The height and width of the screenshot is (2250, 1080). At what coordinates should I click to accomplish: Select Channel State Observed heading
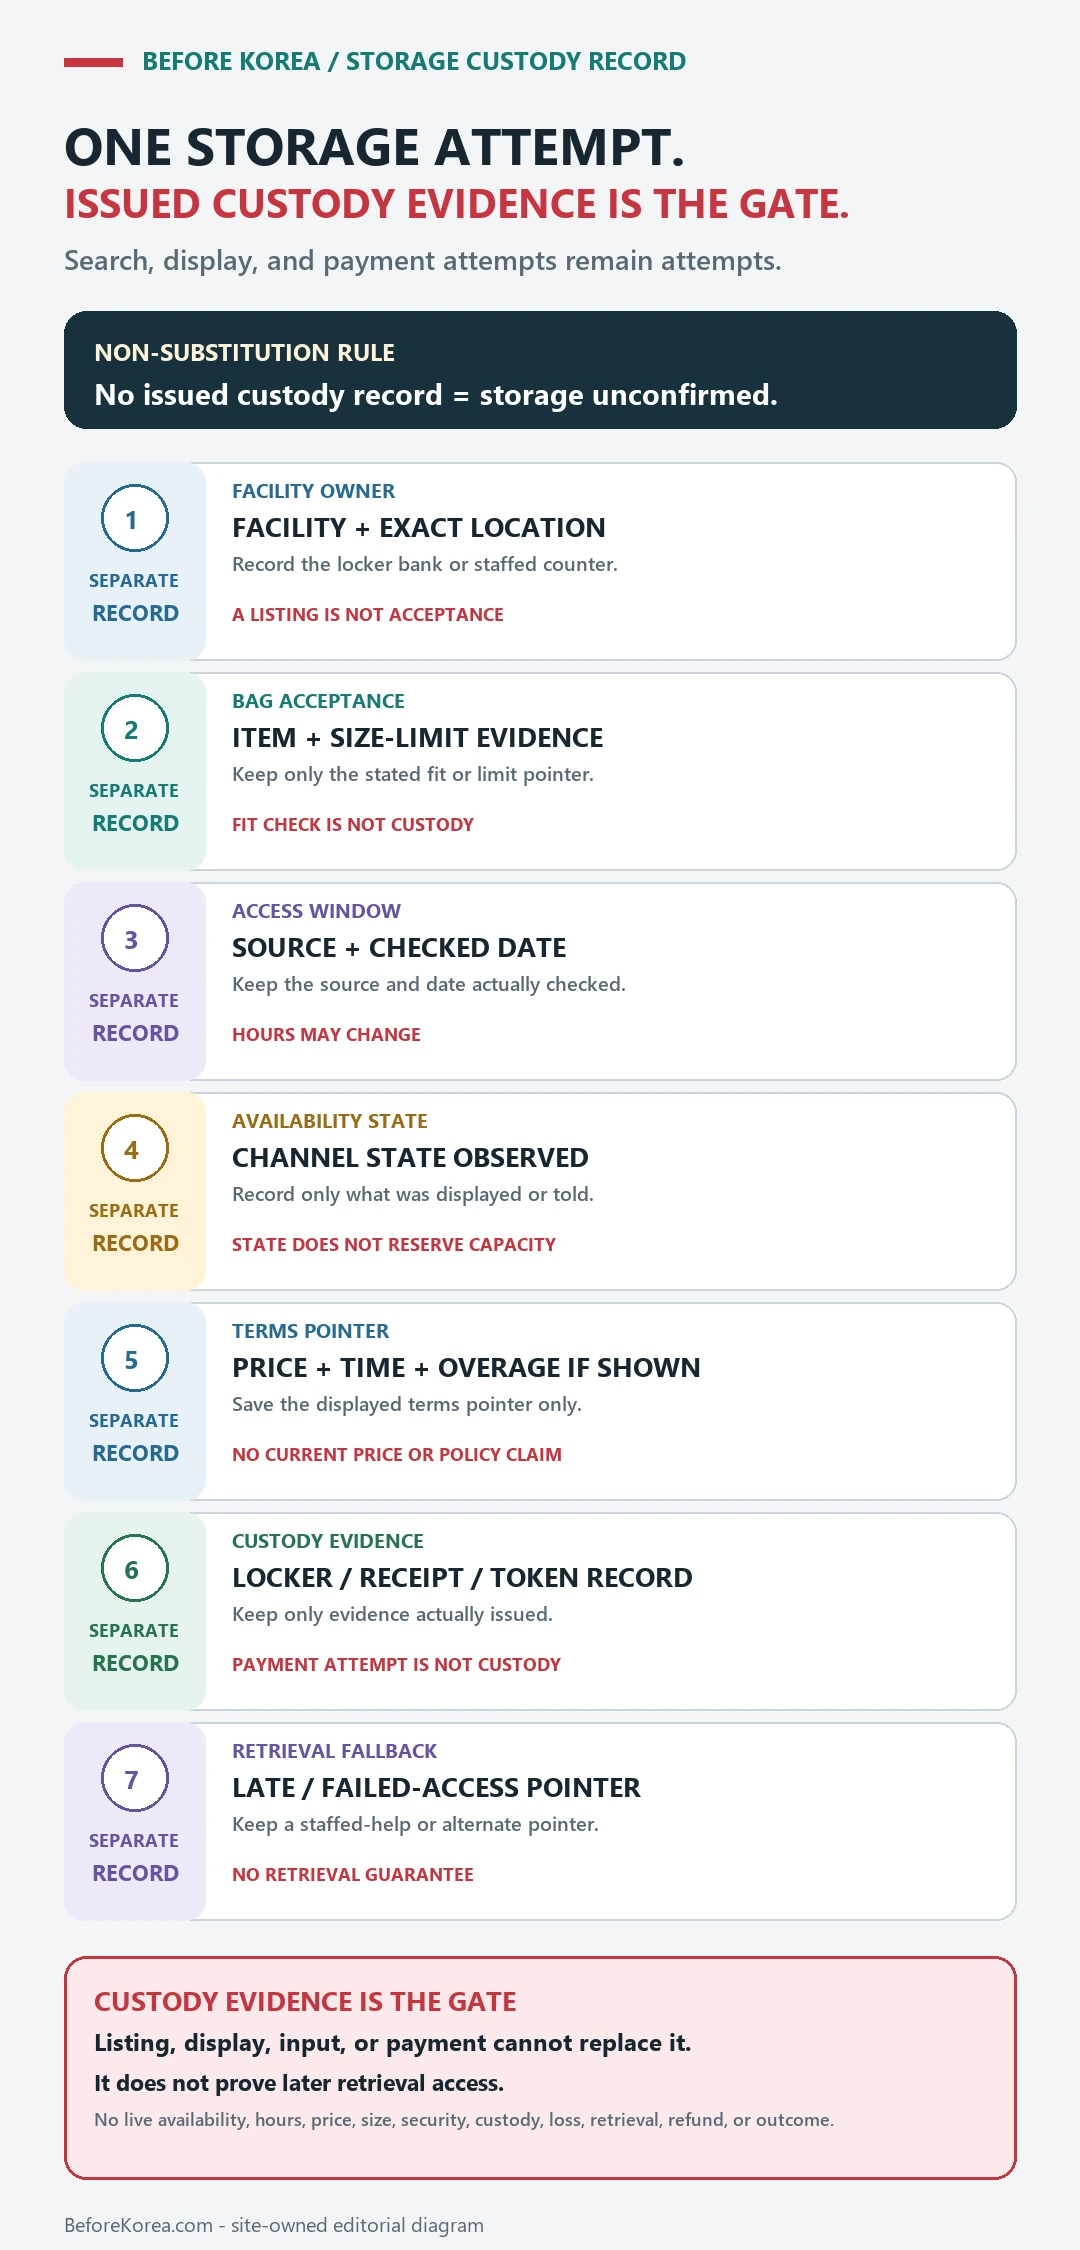point(410,1158)
